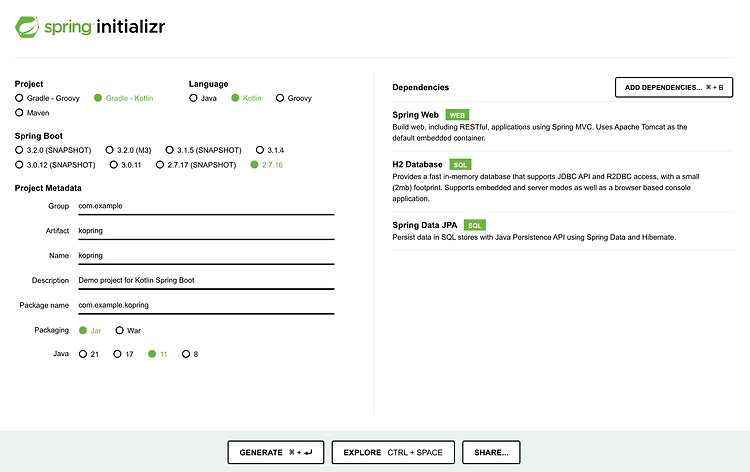The image size is (750, 472).
Task: Choose Java version 8
Action: (190, 354)
